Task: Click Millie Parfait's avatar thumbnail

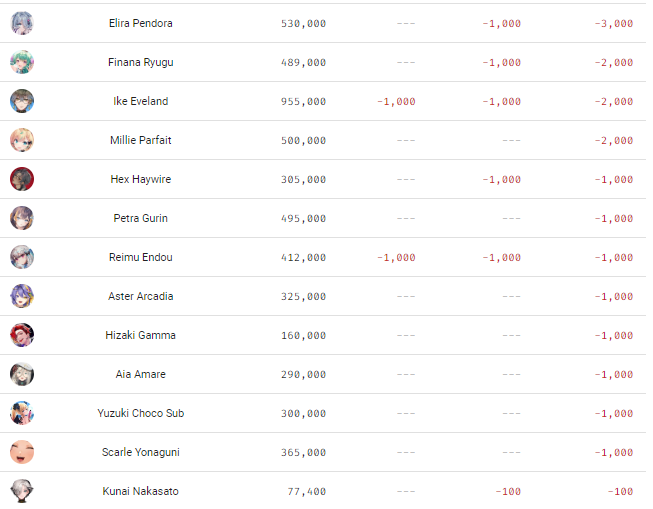Action: coord(22,140)
